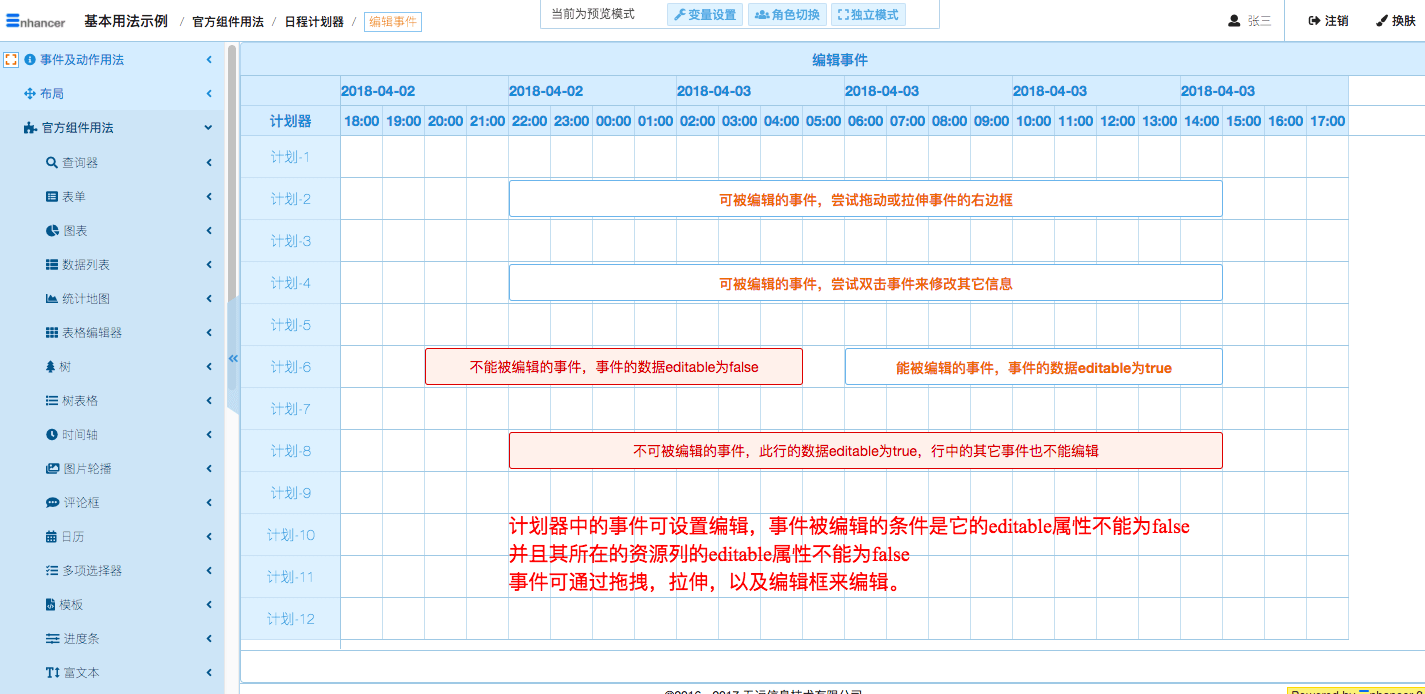Collapse the sidebar with the double-arrow handle
Image resolution: width=1425 pixels, height=694 pixels.
tap(233, 358)
